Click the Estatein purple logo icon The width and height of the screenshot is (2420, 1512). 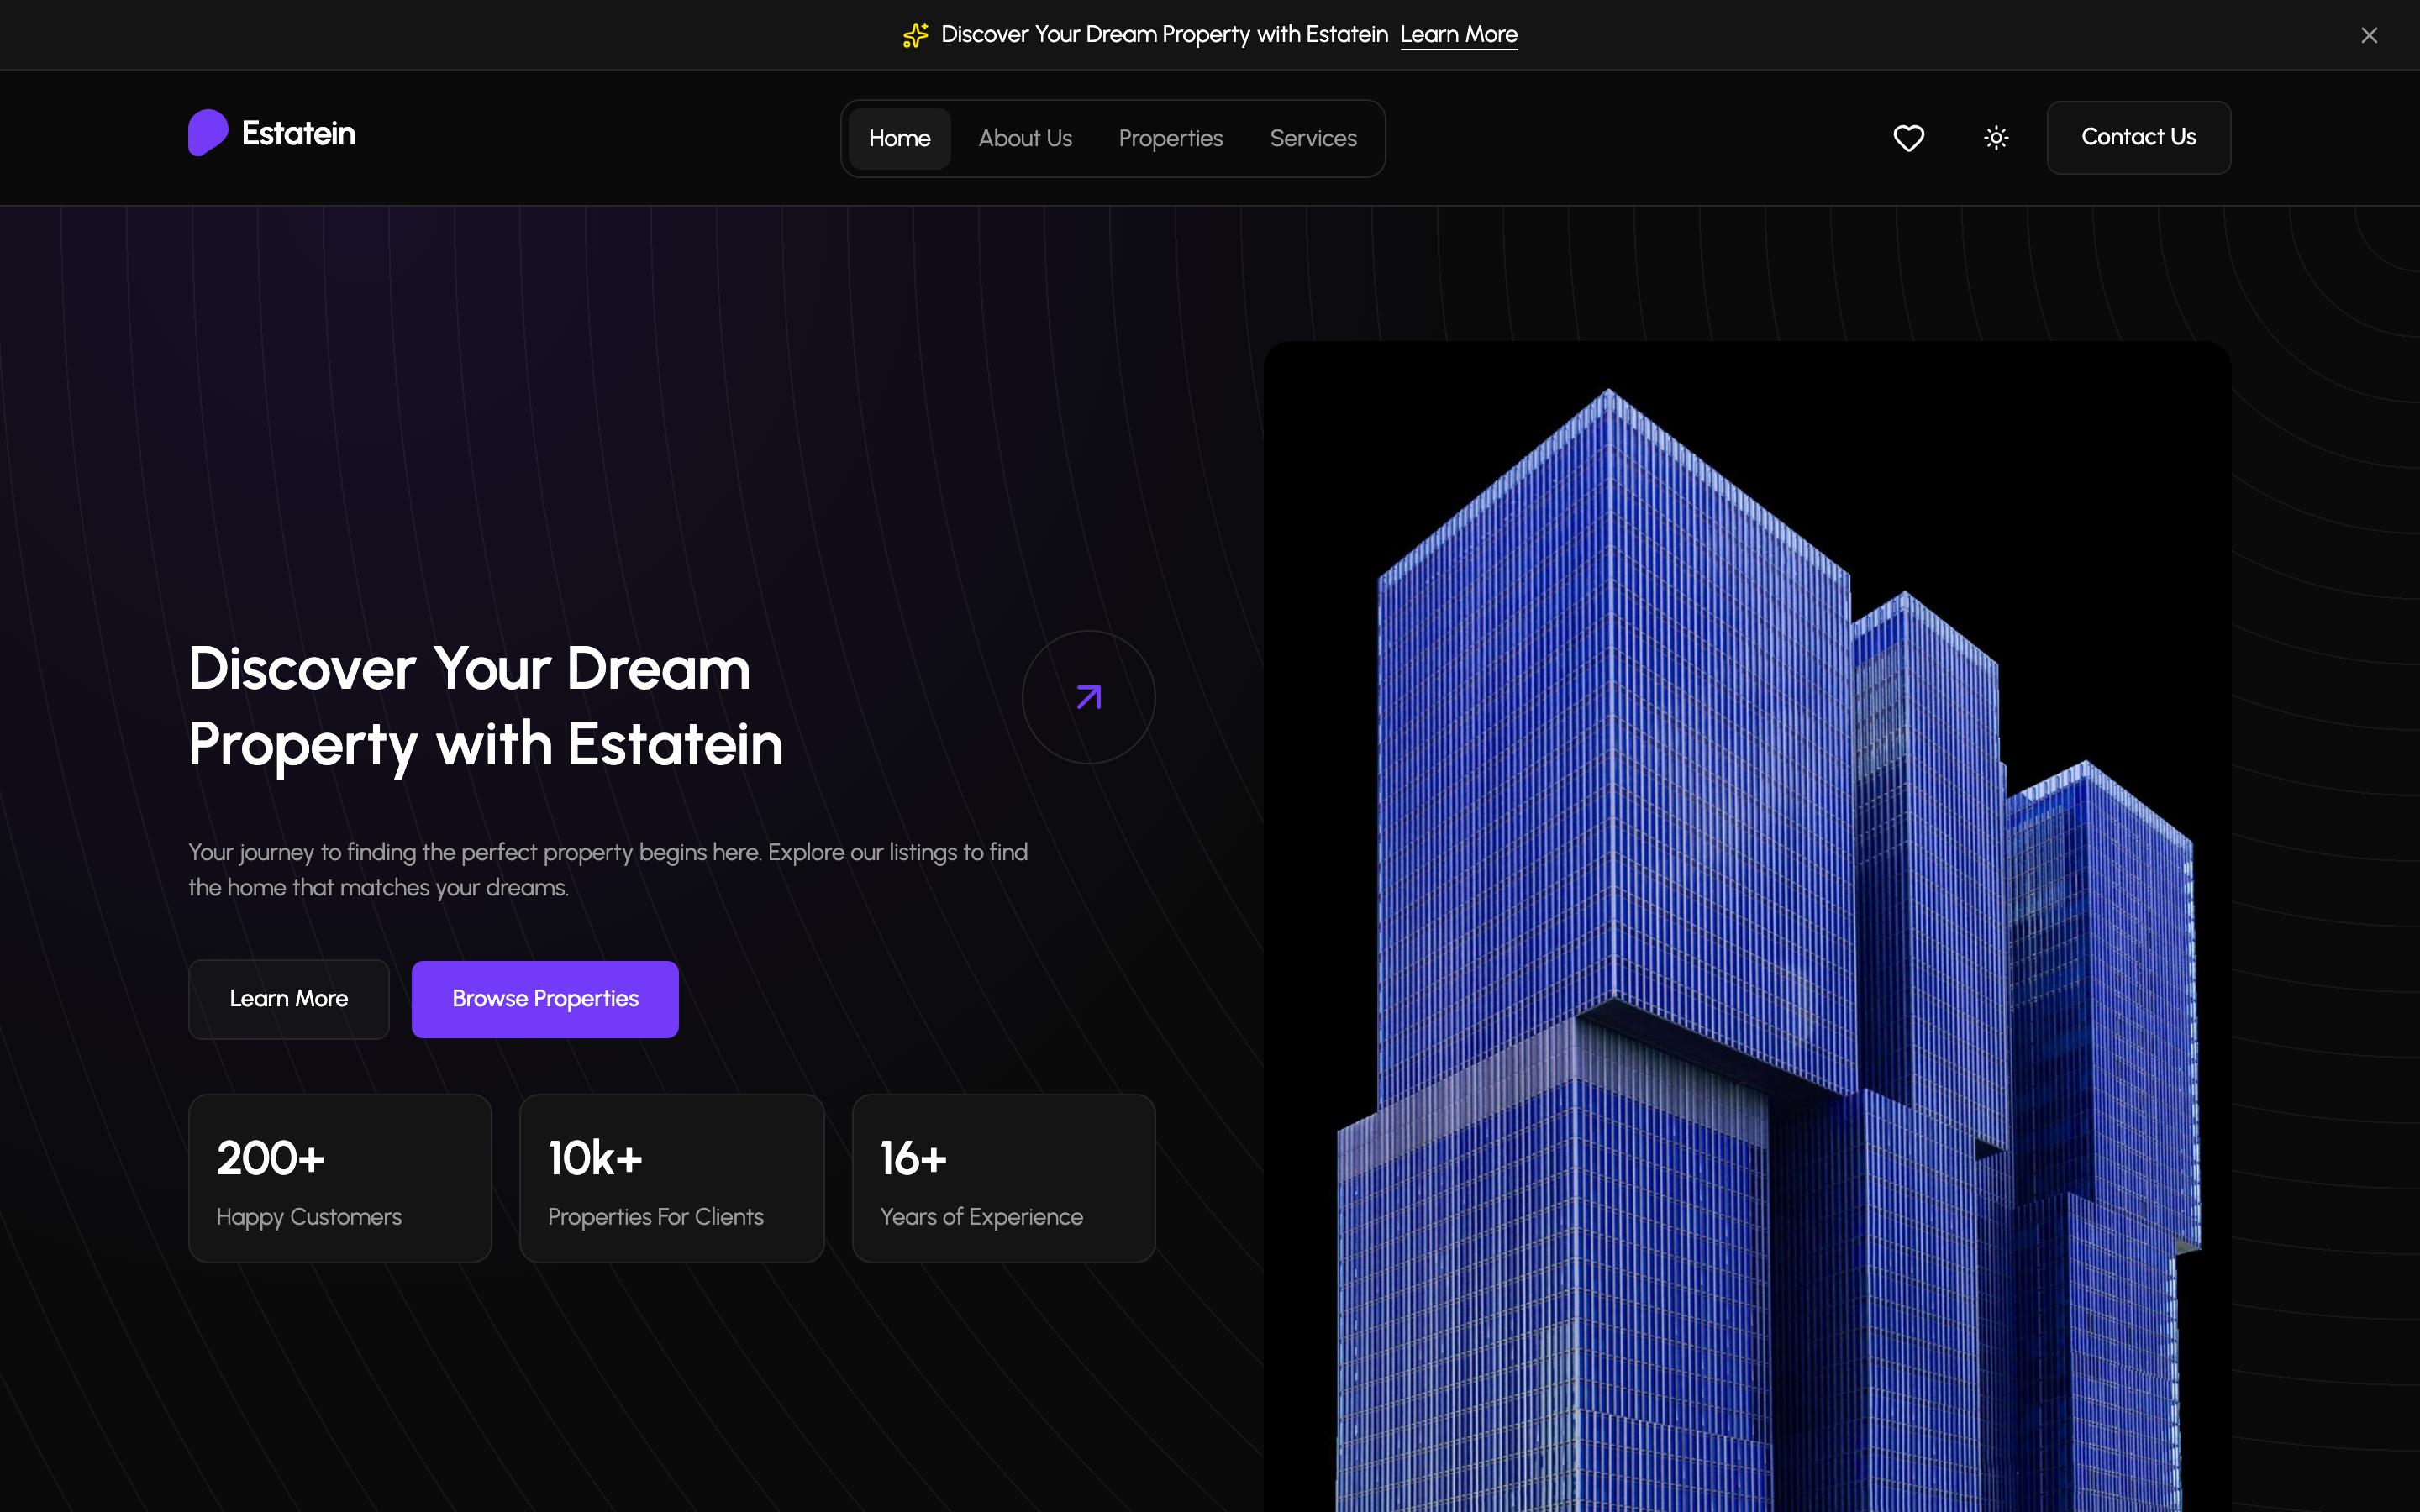point(208,133)
